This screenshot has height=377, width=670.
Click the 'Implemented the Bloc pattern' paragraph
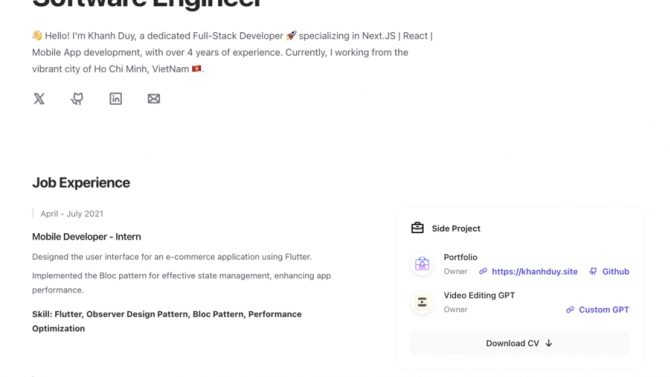182,283
